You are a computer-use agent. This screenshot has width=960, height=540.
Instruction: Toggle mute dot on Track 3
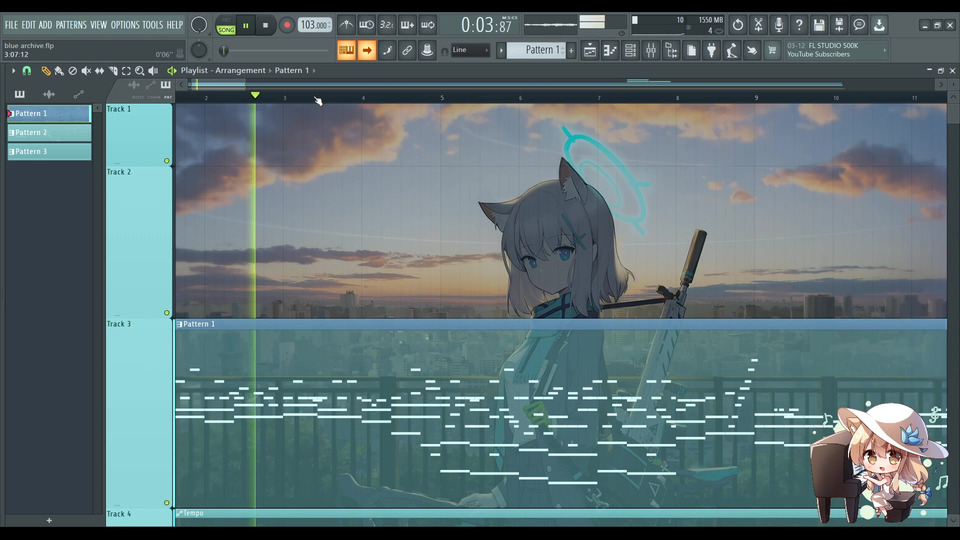[167, 503]
